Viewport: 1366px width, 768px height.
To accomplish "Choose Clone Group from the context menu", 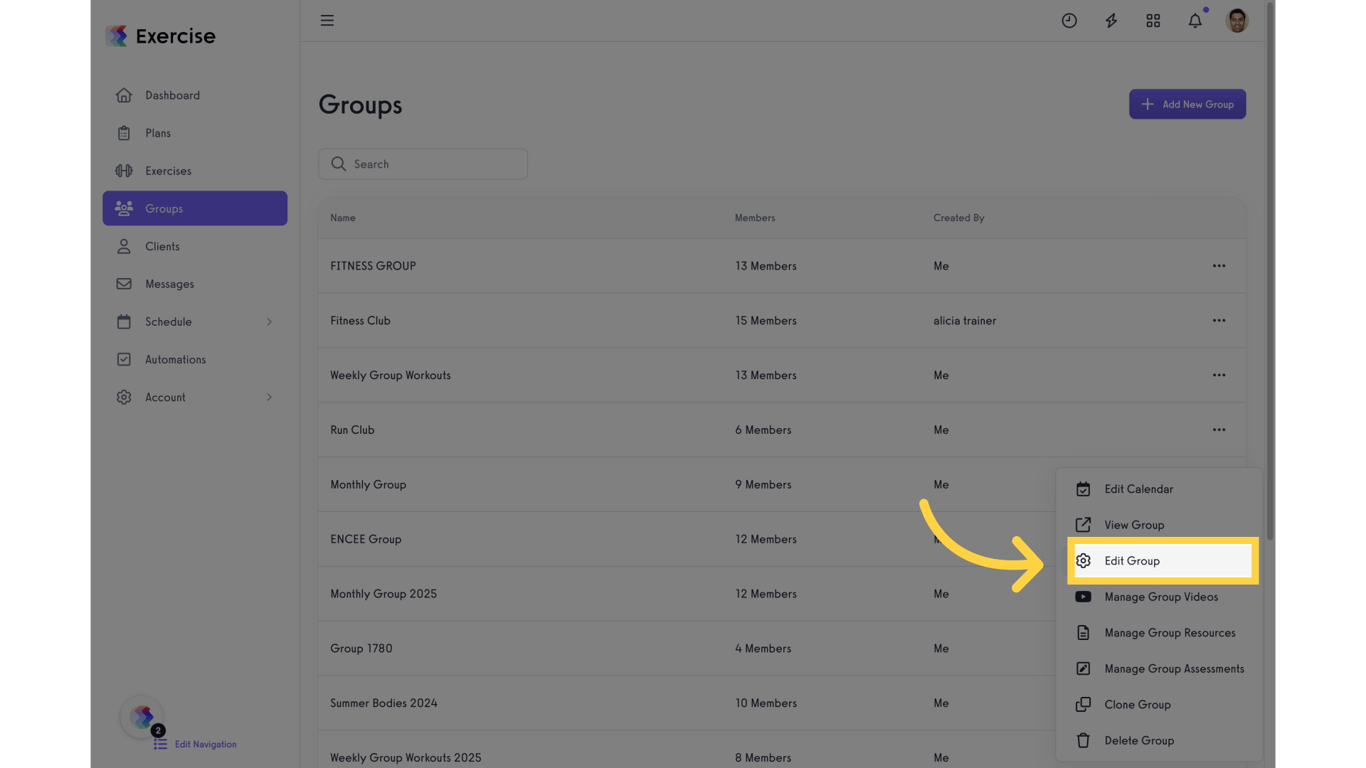I will [x=1137, y=704].
